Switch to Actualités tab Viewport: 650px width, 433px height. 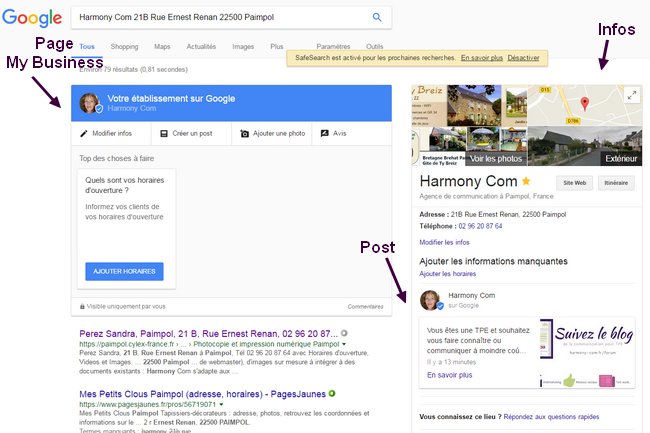pyautogui.click(x=201, y=46)
